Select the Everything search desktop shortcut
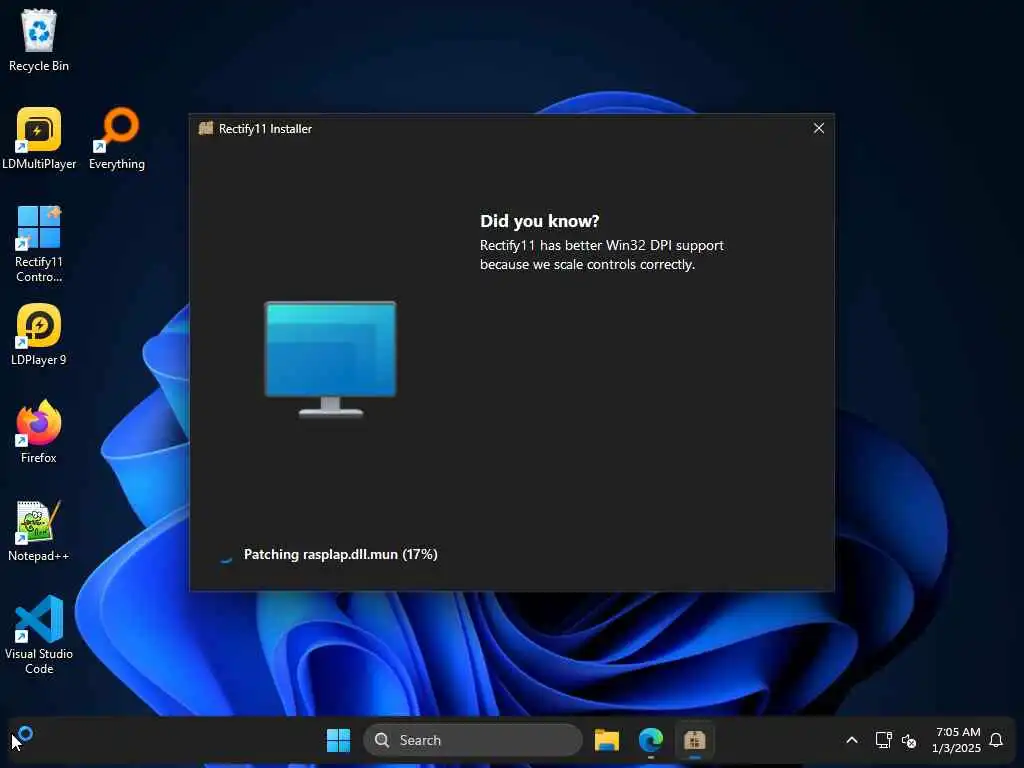The height and width of the screenshot is (768, 1024). [117, 138]
